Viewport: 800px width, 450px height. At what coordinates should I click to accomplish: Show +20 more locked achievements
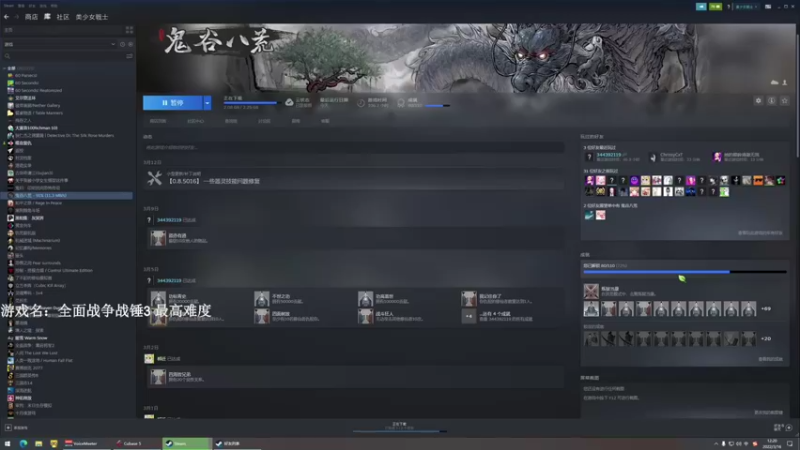pos(766,339)
